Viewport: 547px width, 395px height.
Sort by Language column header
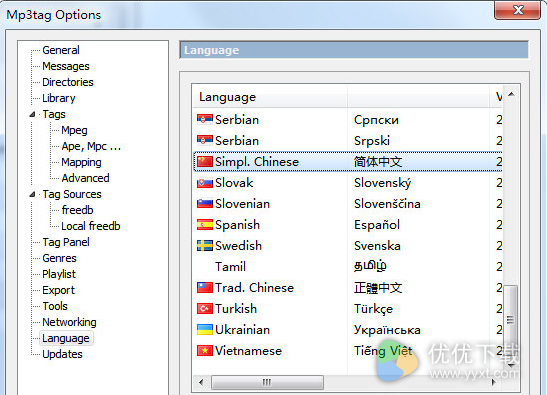(270, 97)
